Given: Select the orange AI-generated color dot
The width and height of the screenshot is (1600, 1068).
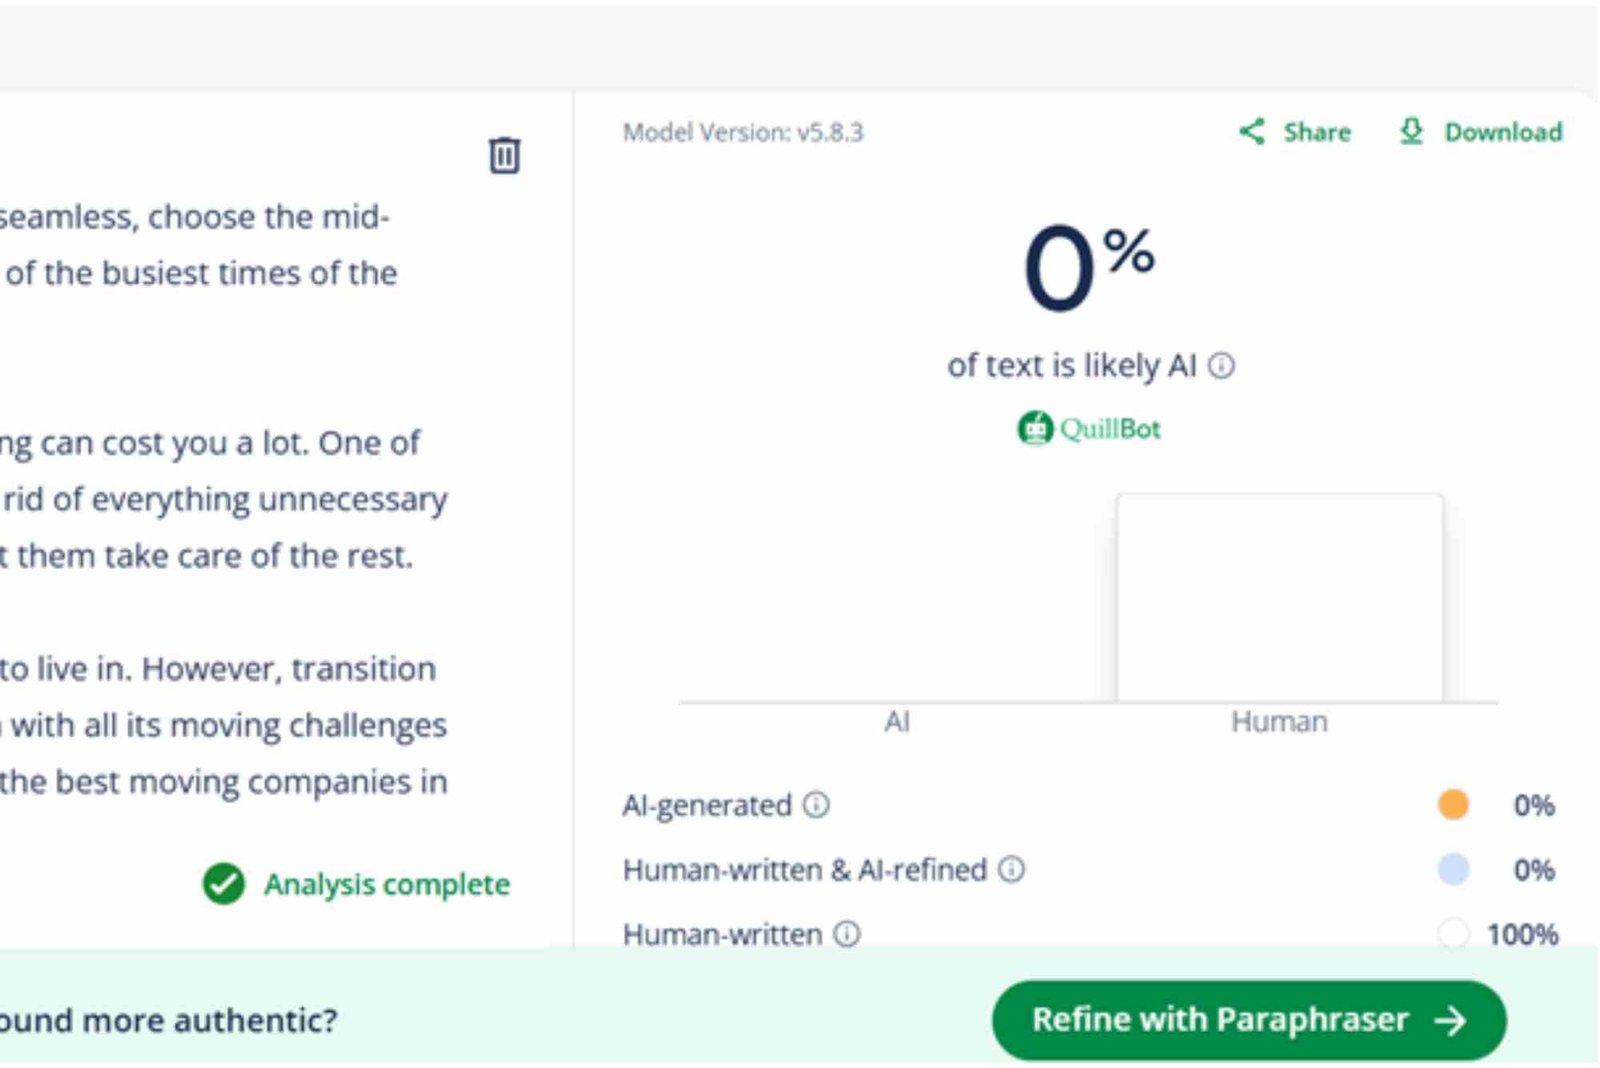Looking at the screenshot, I should pyautogui.click(x=1453, y=805).
